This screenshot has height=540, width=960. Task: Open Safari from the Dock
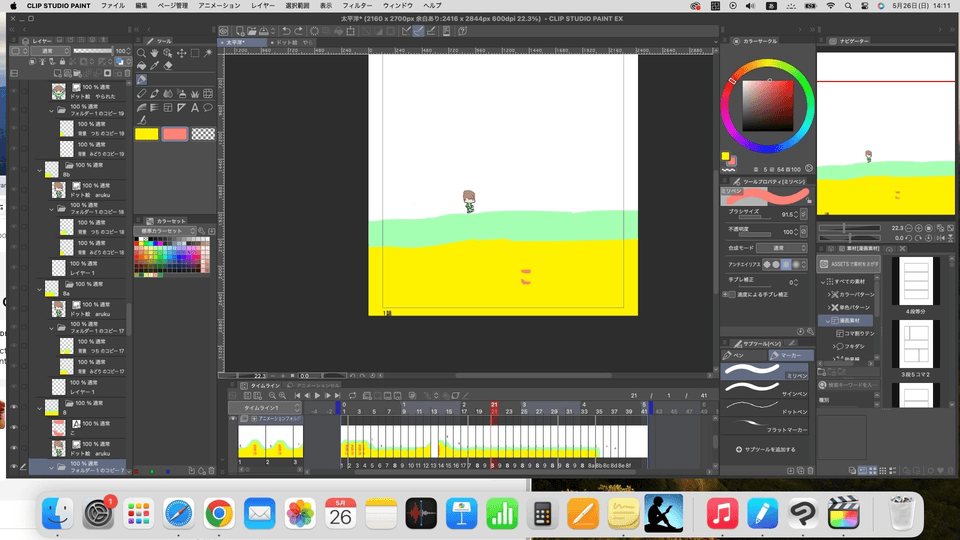(179, 515)
